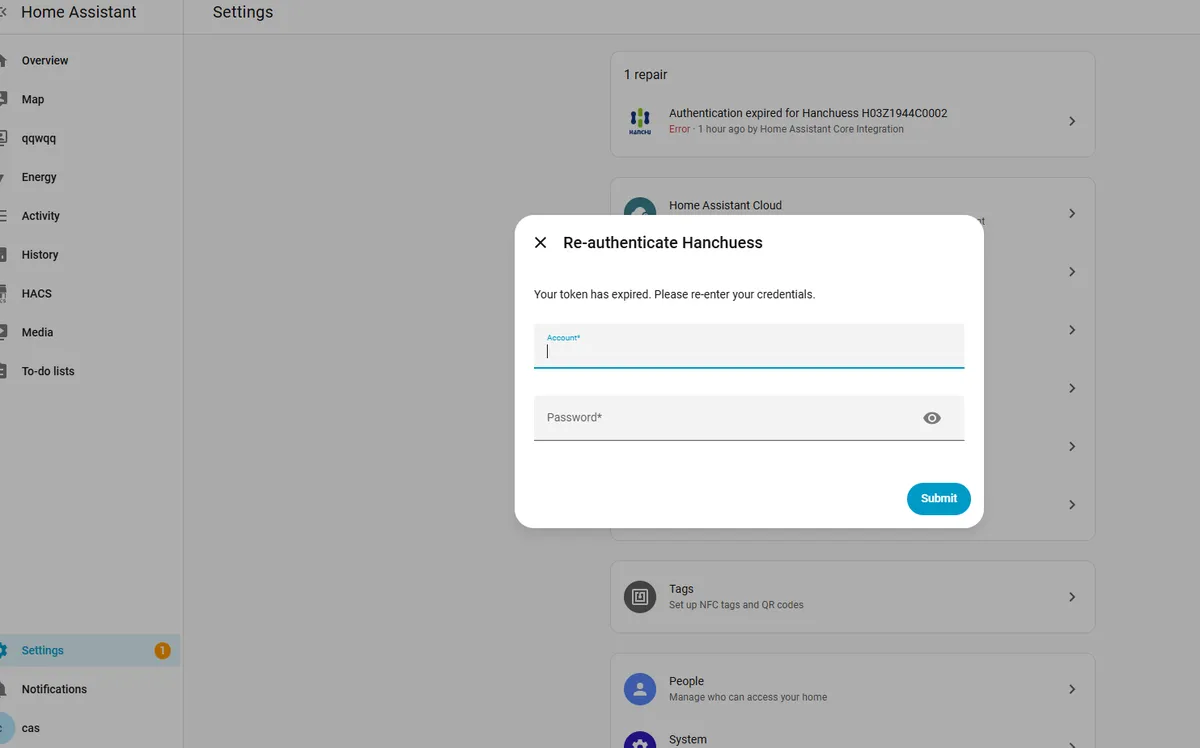Click the Home Assistant Cloud icon
The width and height of the screenshot is (1200, 748).
tap(640, 206)
